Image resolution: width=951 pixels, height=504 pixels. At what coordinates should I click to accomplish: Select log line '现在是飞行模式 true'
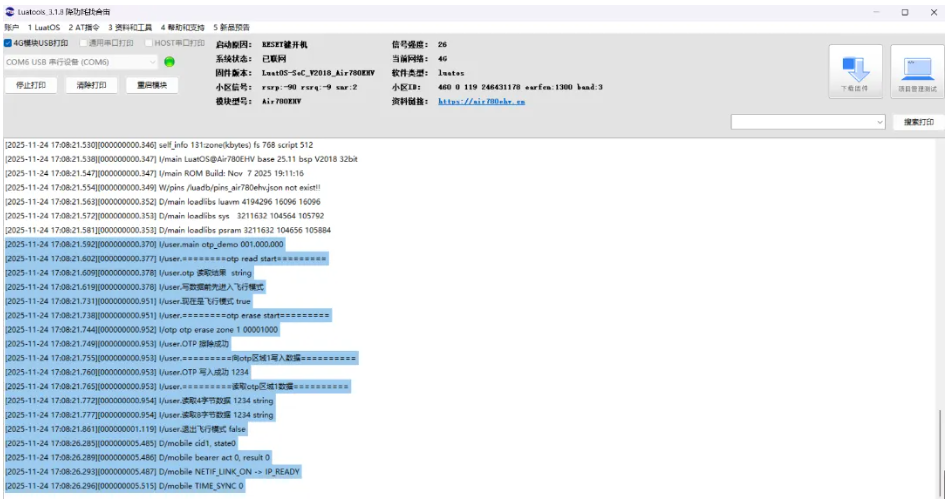tap(128, 301)
